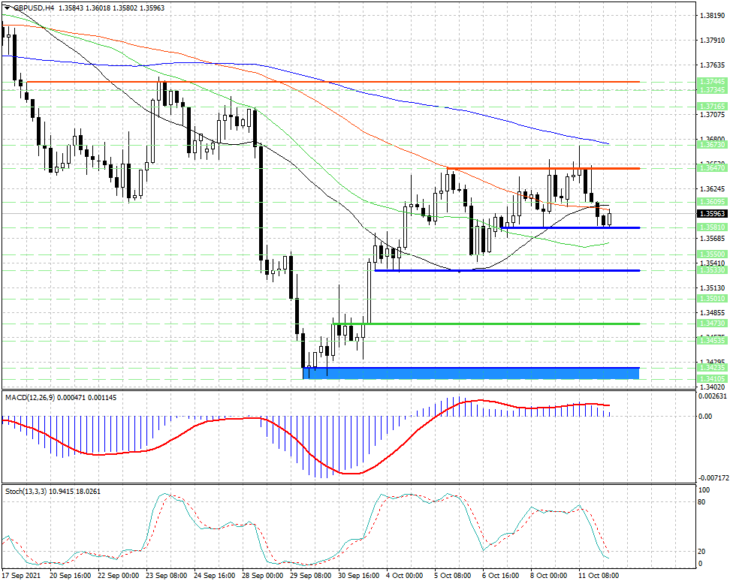Click the 11 Oct 08:00 time label

click(599, 576)
